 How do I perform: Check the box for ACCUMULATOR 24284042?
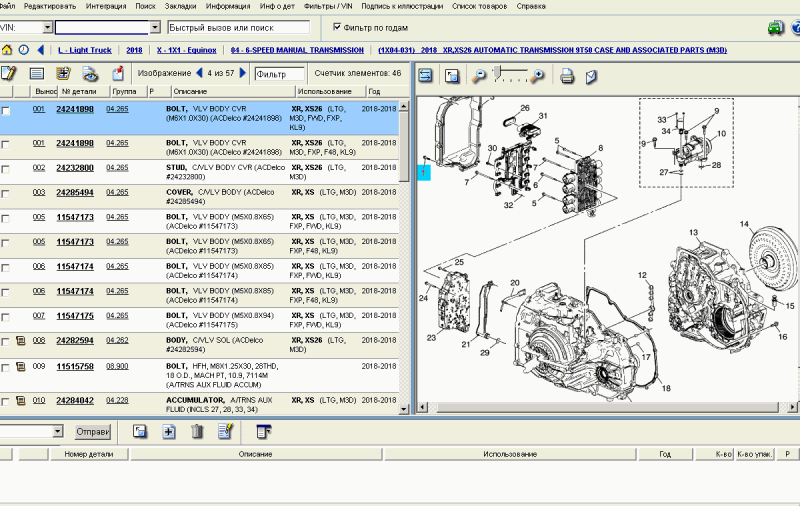6,402
